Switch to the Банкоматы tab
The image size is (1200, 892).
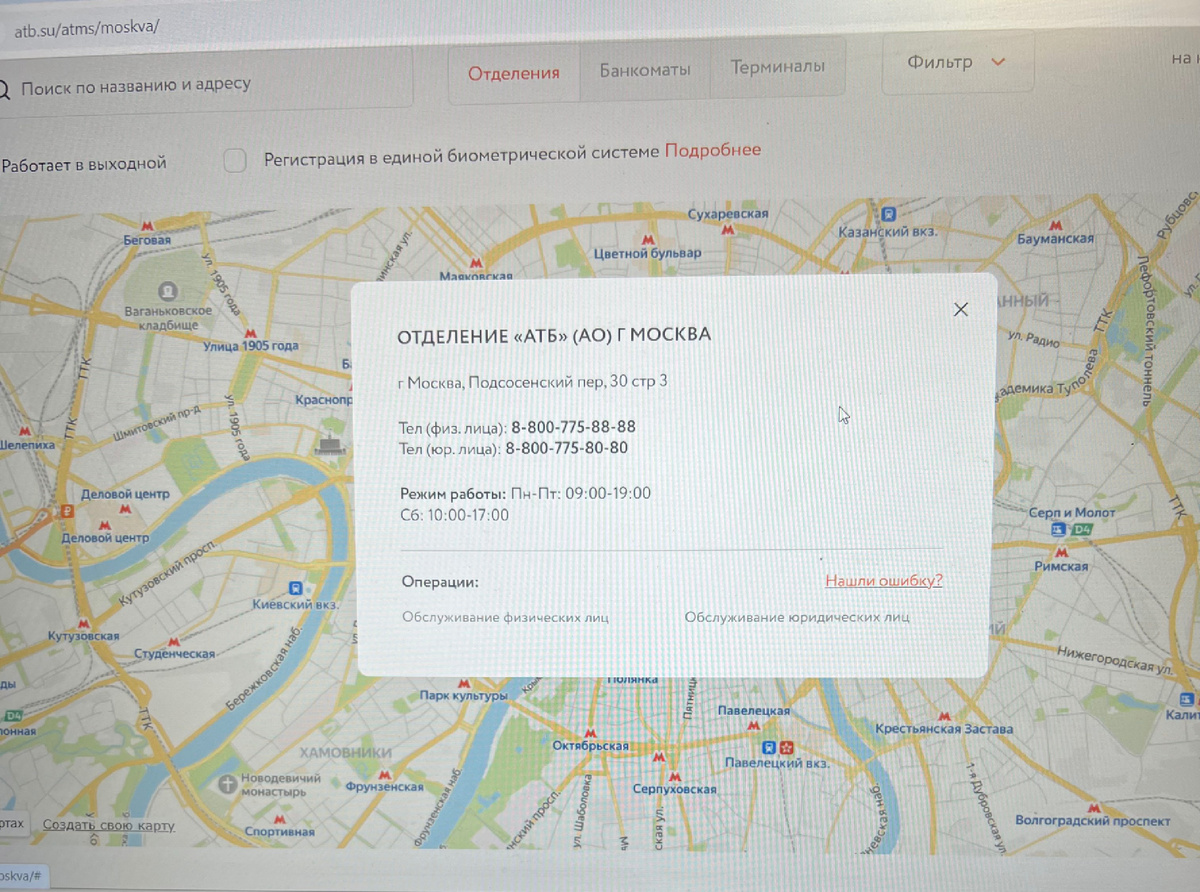(644, 69)
